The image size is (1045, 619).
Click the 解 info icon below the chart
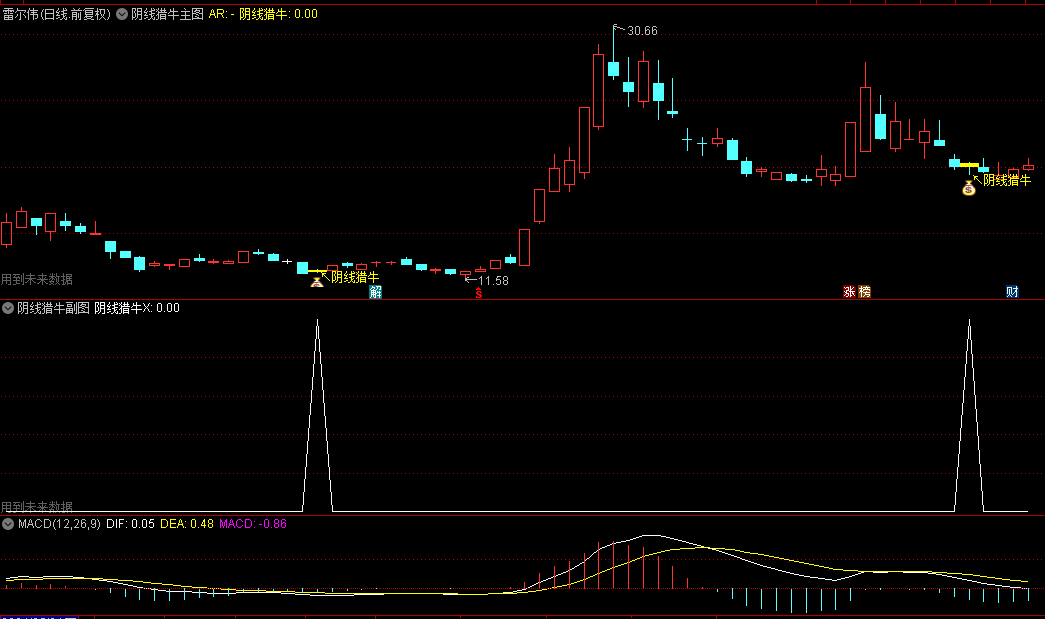pyautogui.click(x=376, y=292)
